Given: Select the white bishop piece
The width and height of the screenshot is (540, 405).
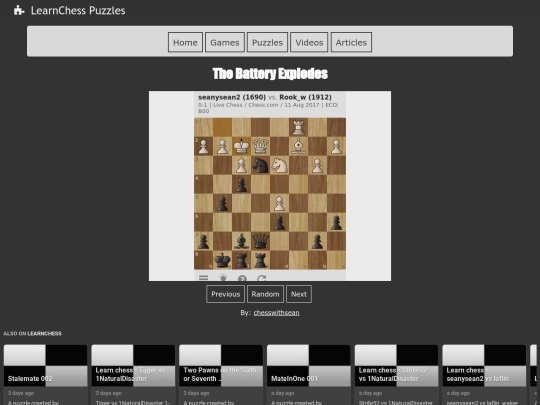Looking at the screenshot, I should click(298, 146).
